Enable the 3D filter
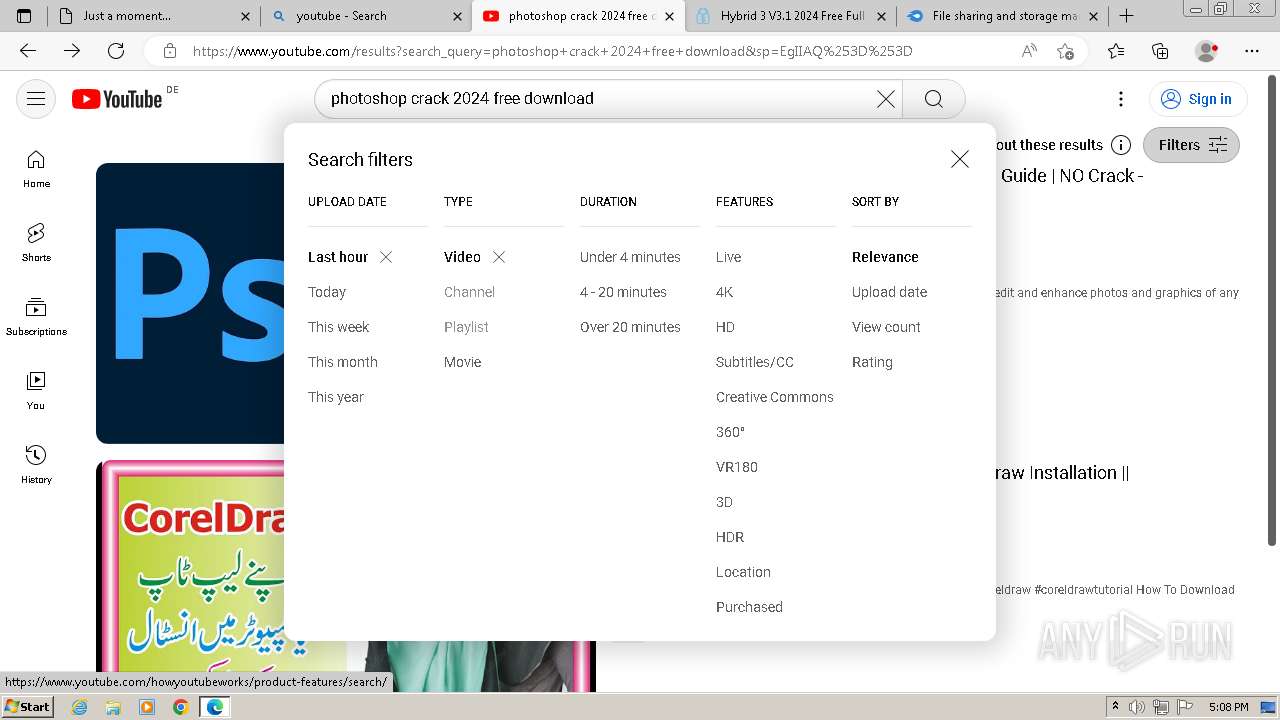1280x720 pixels. click(724, 502)
